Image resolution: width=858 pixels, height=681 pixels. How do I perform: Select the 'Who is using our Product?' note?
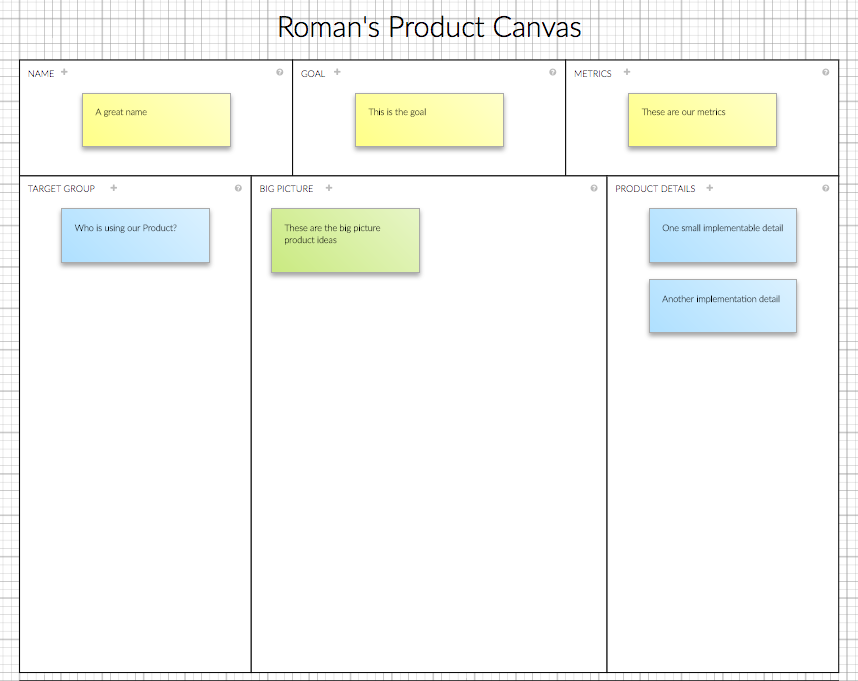pos(135,236)
